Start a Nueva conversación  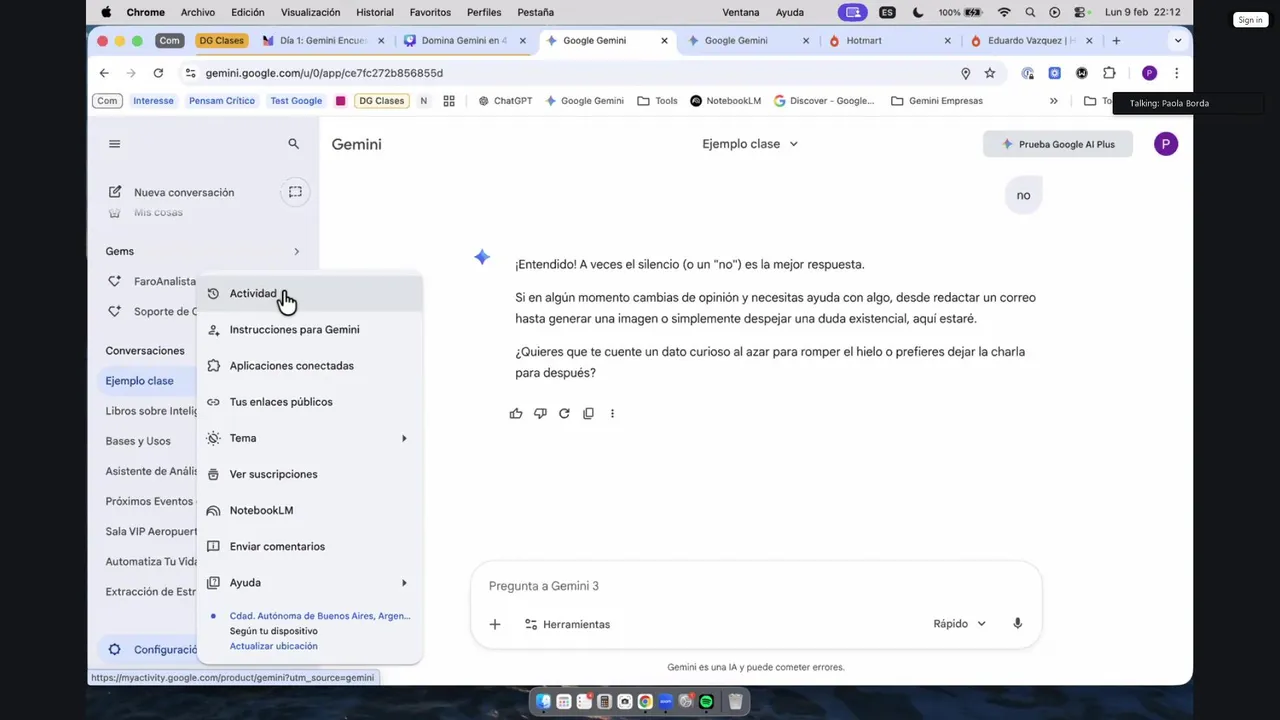click(x=184, y=192)
